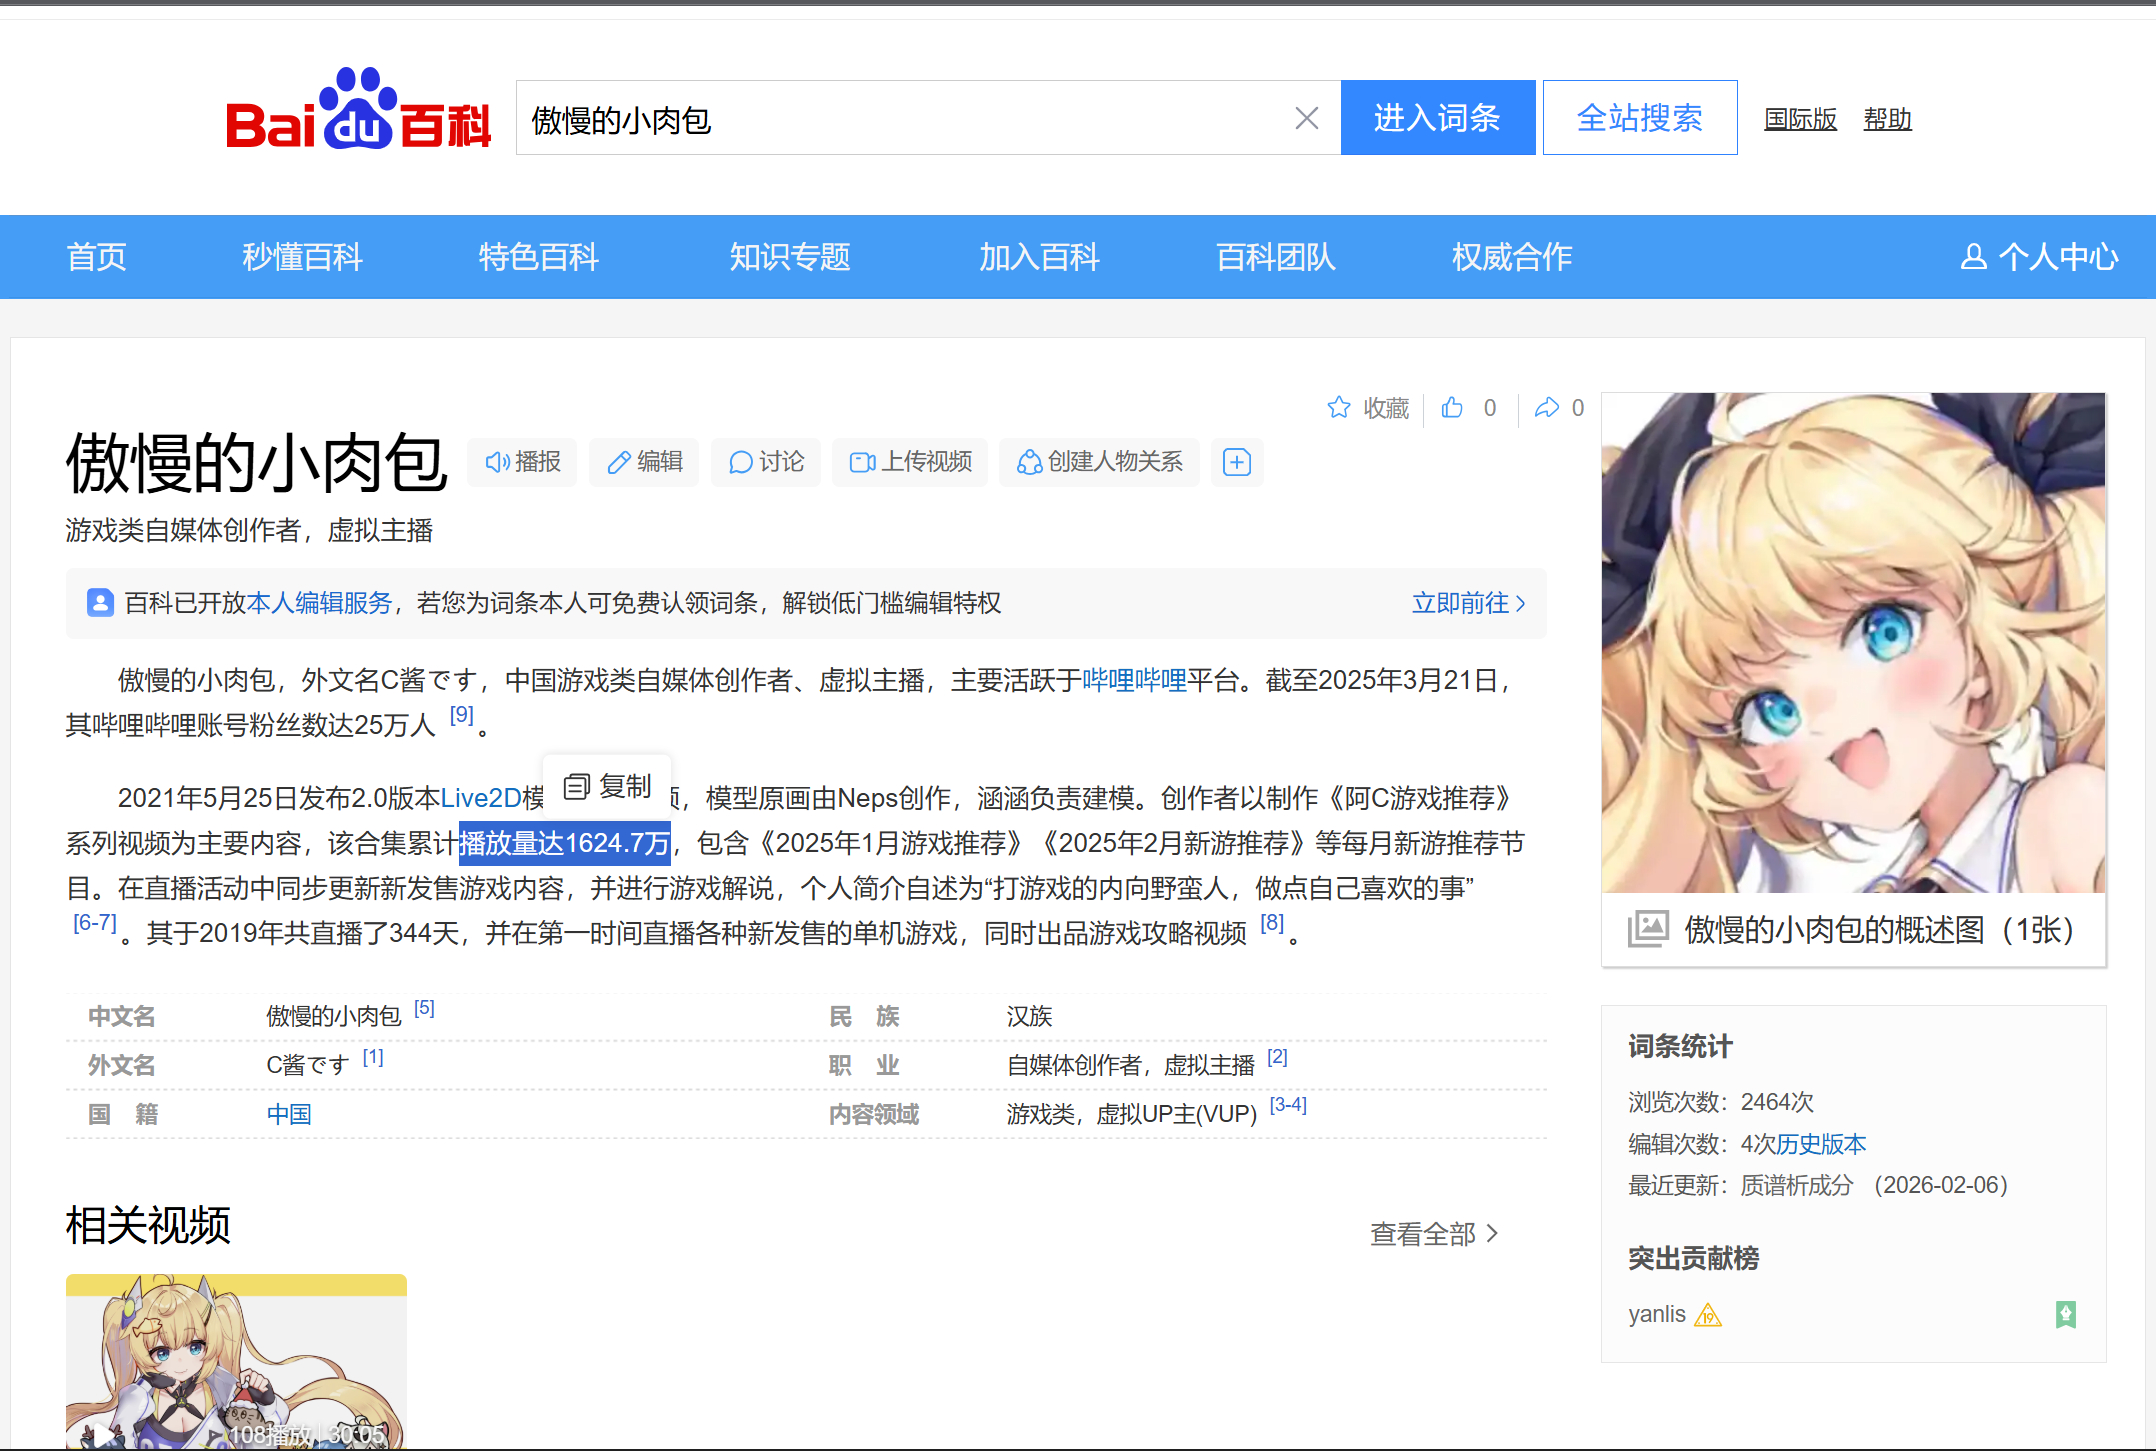This screenshot has width=2156, height=1451.
Task: Click the share arrow icon
Action: [1547, 408]
